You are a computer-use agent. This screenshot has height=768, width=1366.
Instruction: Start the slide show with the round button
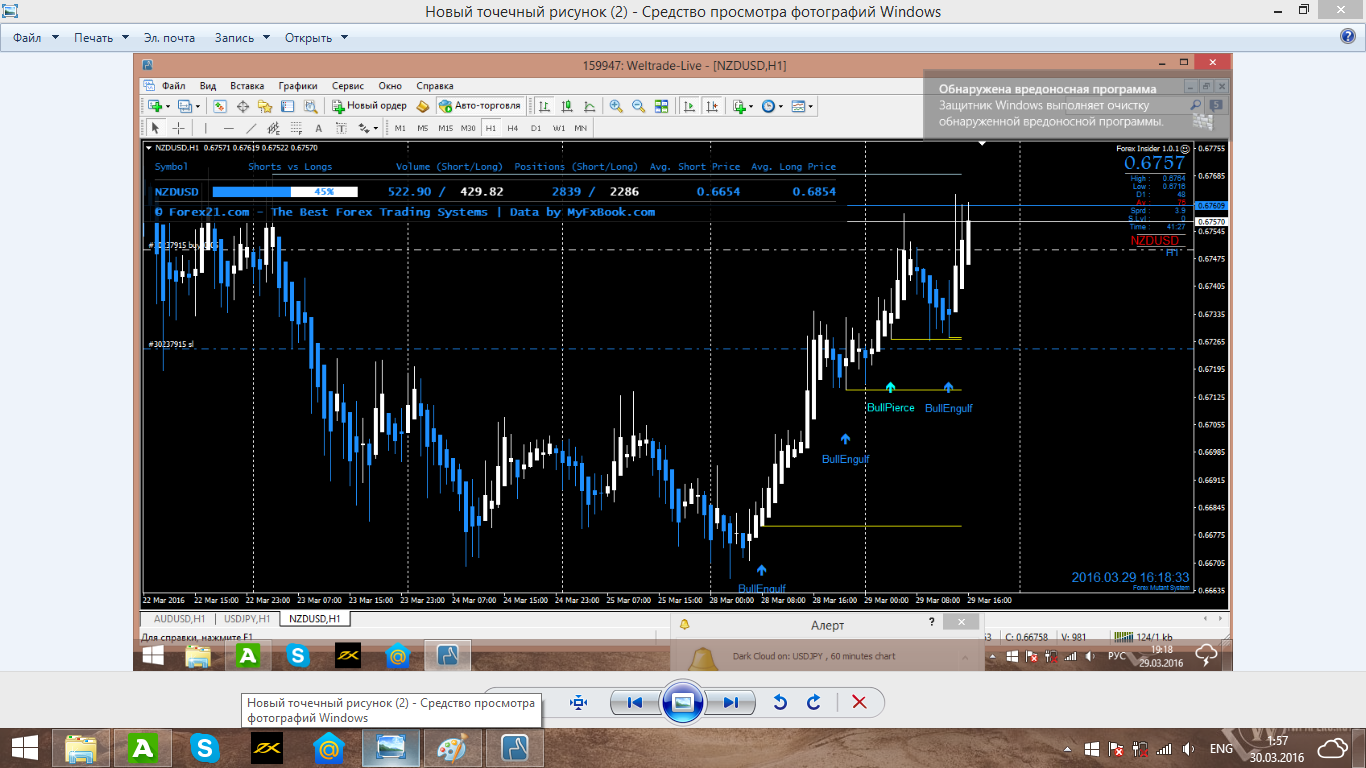click(683, 702)
